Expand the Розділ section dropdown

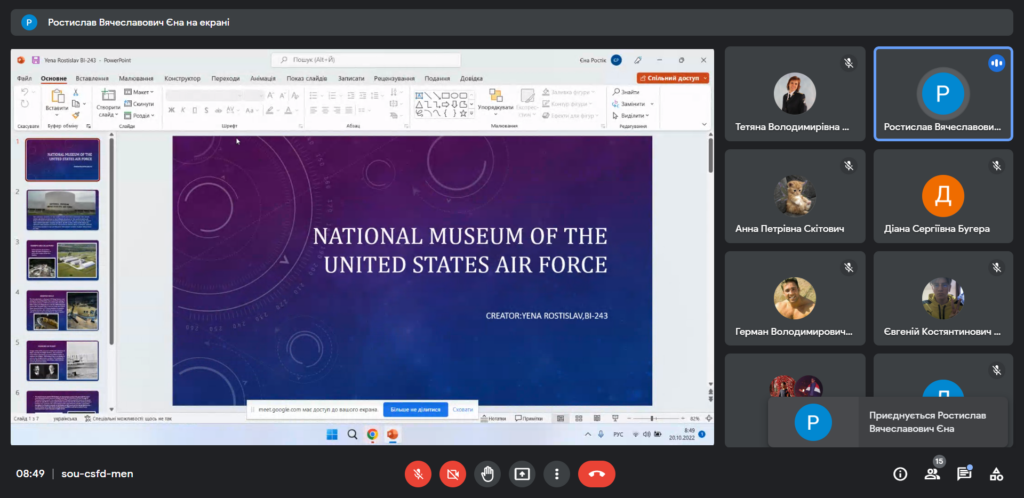[142, 115]
